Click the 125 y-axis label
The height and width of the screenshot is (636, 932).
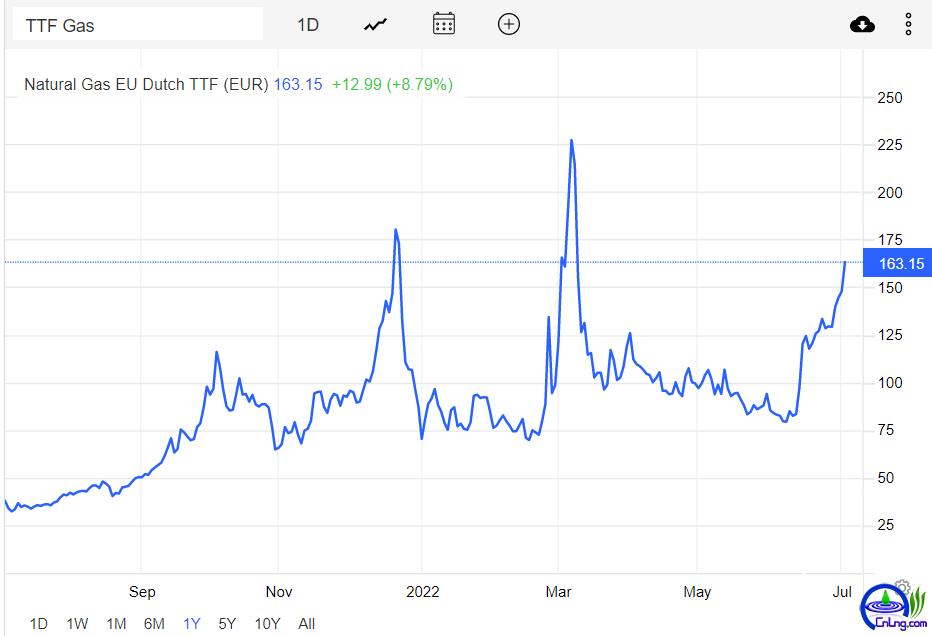(x=890, y=335)
